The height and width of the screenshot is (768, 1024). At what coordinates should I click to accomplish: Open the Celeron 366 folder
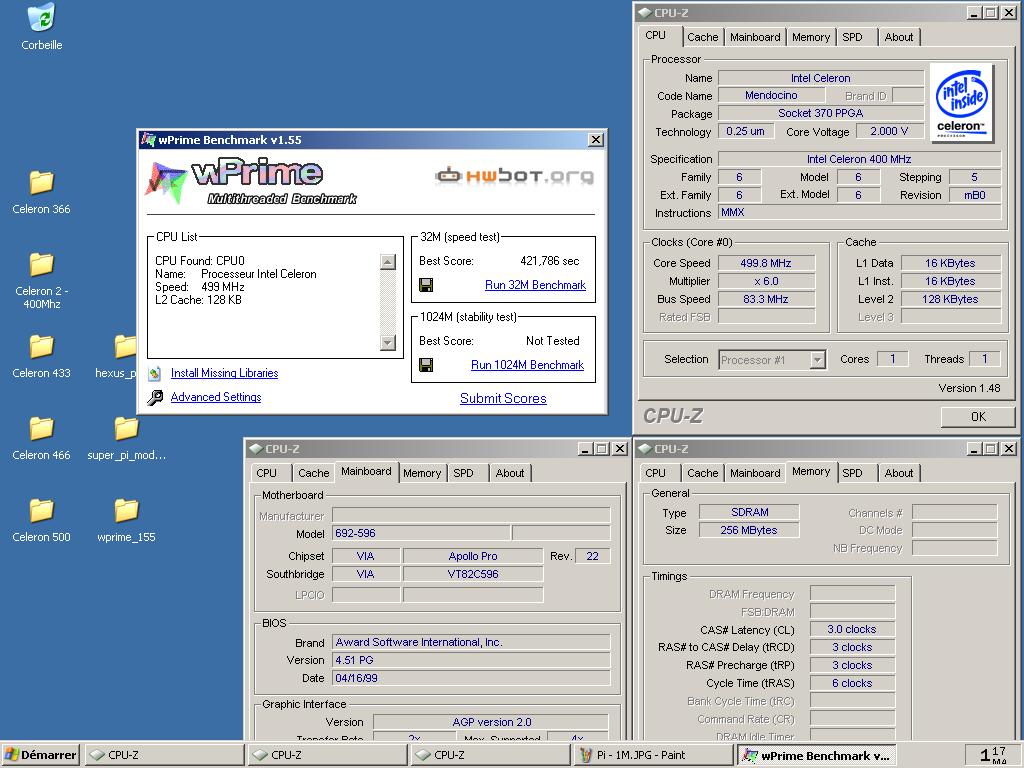click(42, 182)
